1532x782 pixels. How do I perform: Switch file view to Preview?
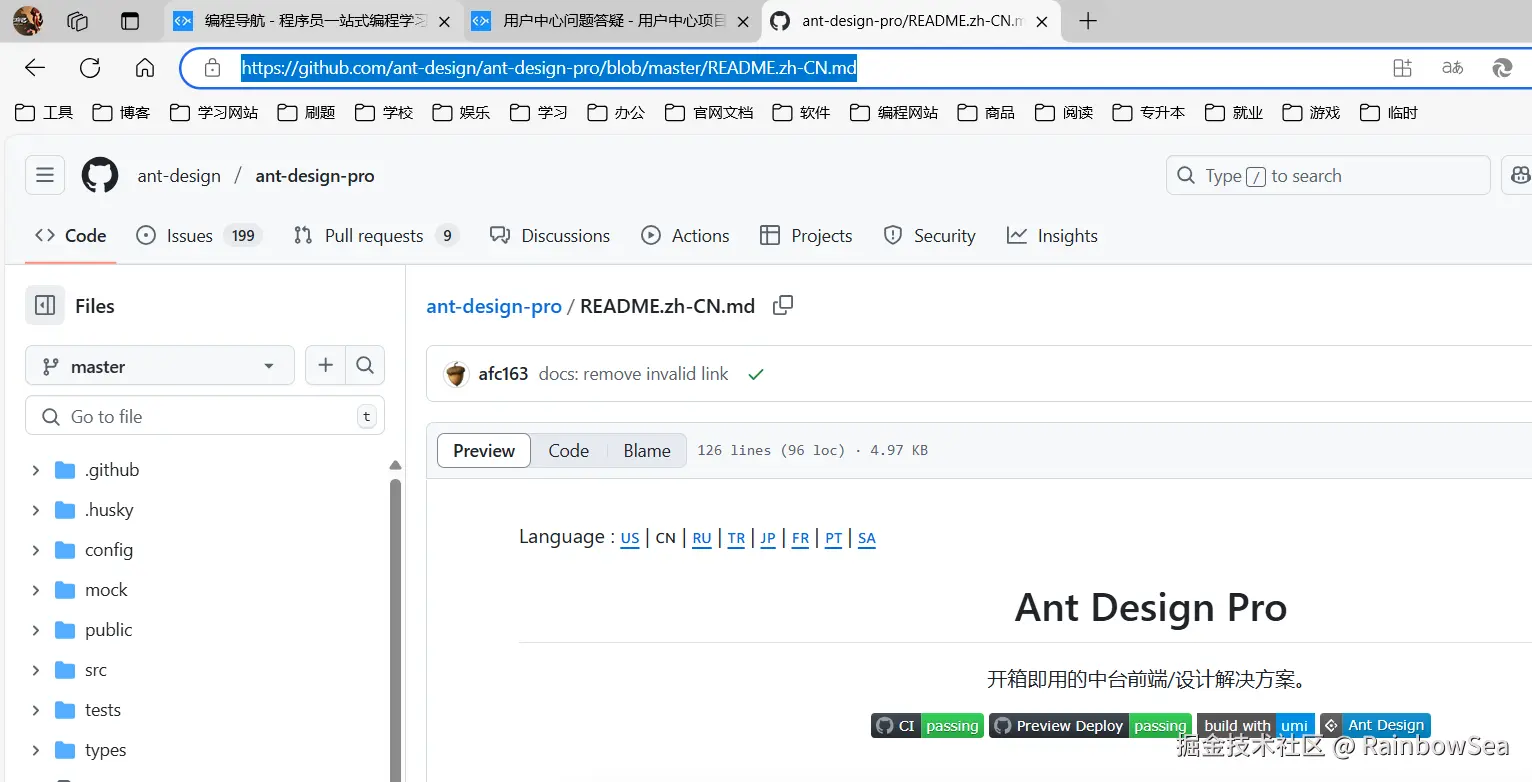coord(484,451)
